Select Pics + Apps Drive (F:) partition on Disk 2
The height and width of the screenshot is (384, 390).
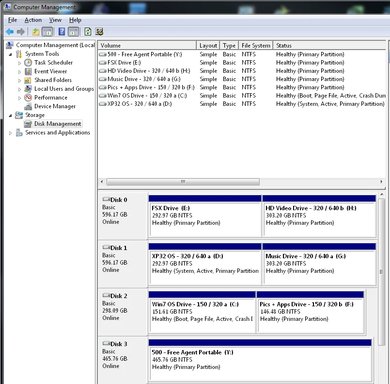[310, 312]
